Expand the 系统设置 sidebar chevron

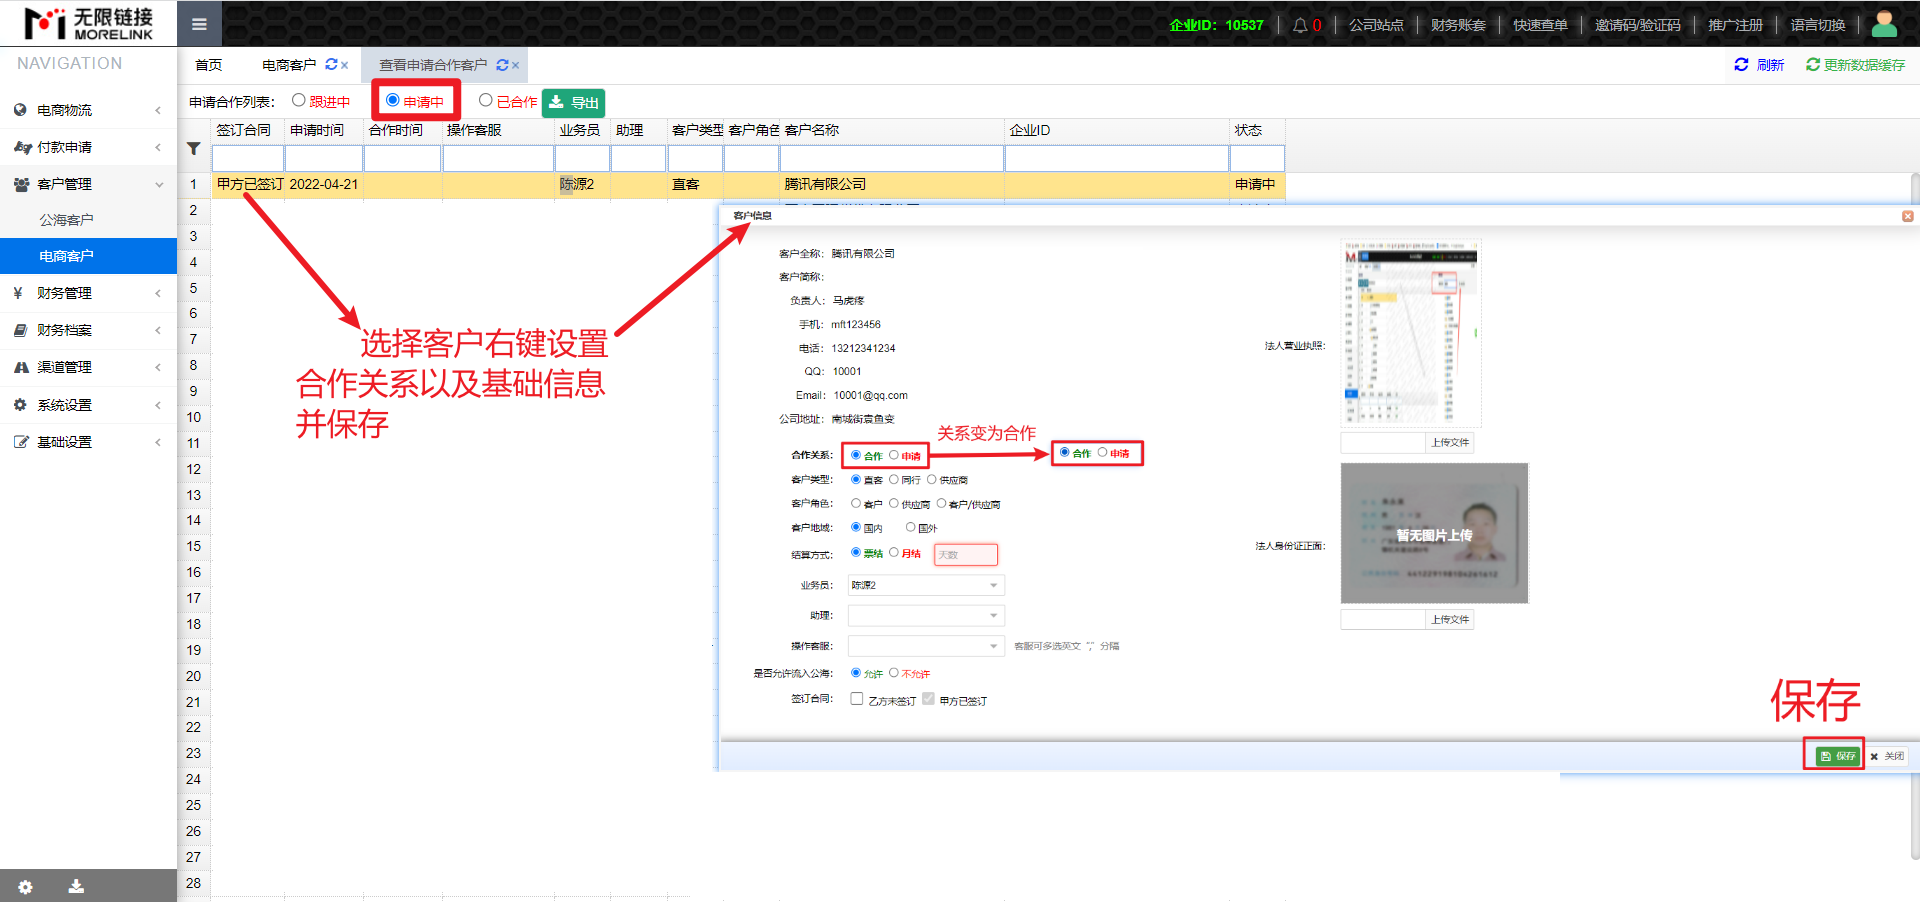[158, 405]
